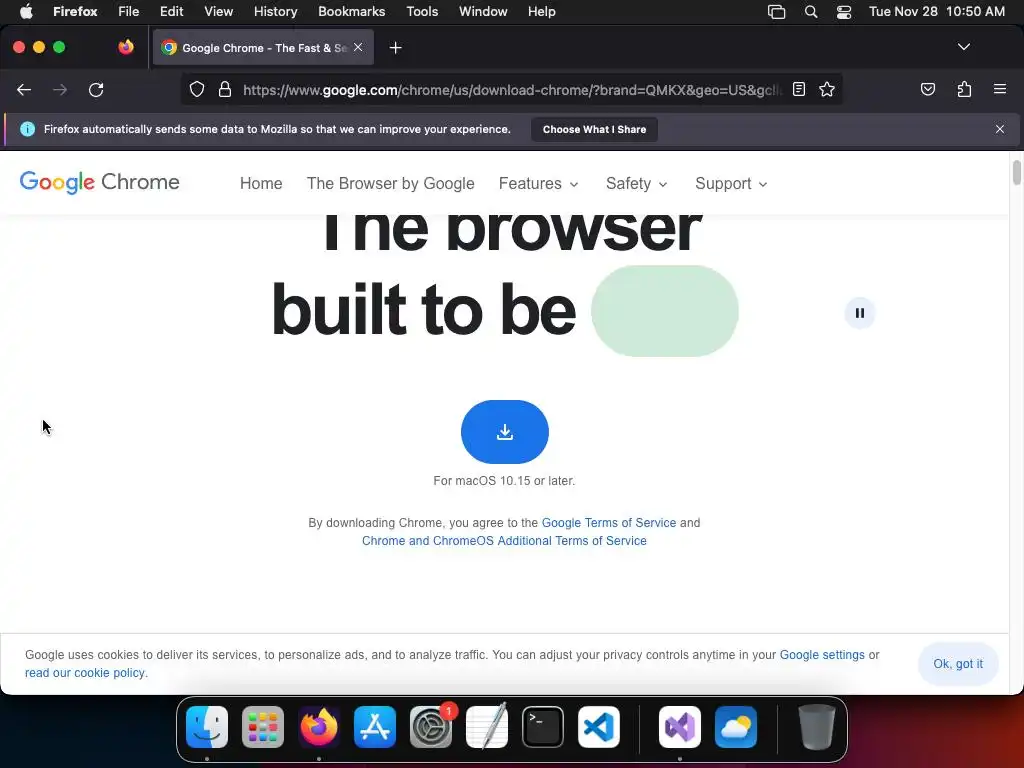This screenshot has height=768, width=1024.
Task: Toggle reader view icon
Action: coord(799,89)
